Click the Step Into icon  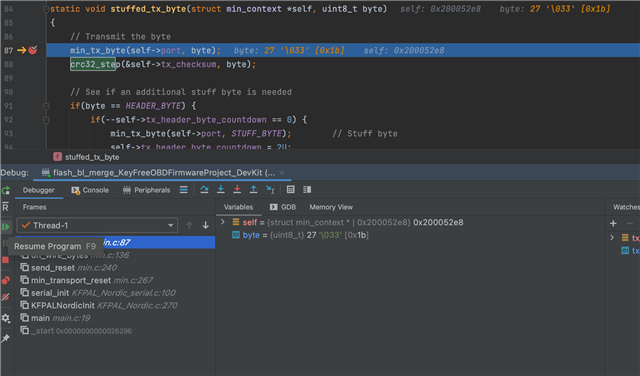(220, 189)
